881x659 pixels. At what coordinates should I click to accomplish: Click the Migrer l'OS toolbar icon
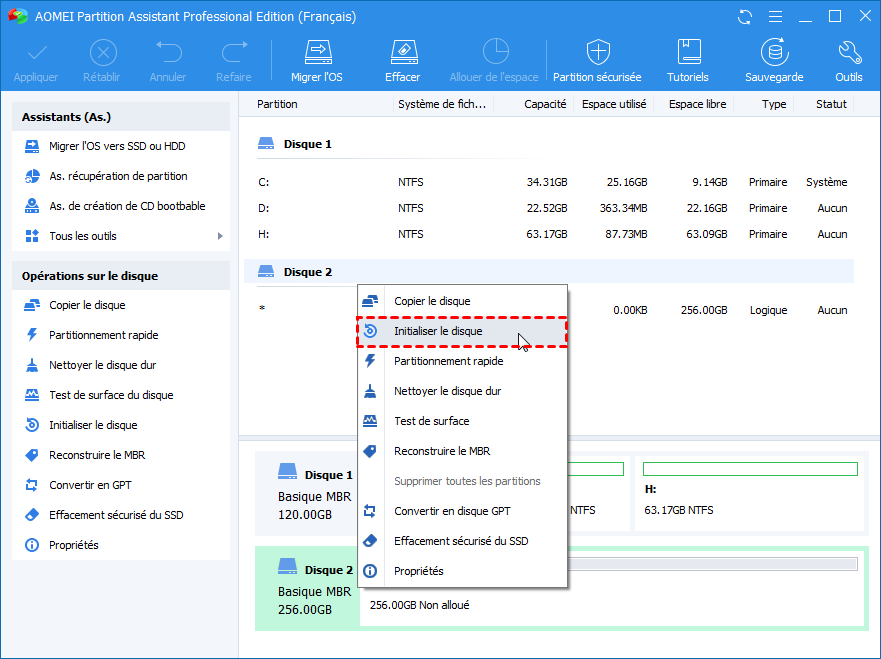coord(317,52)
